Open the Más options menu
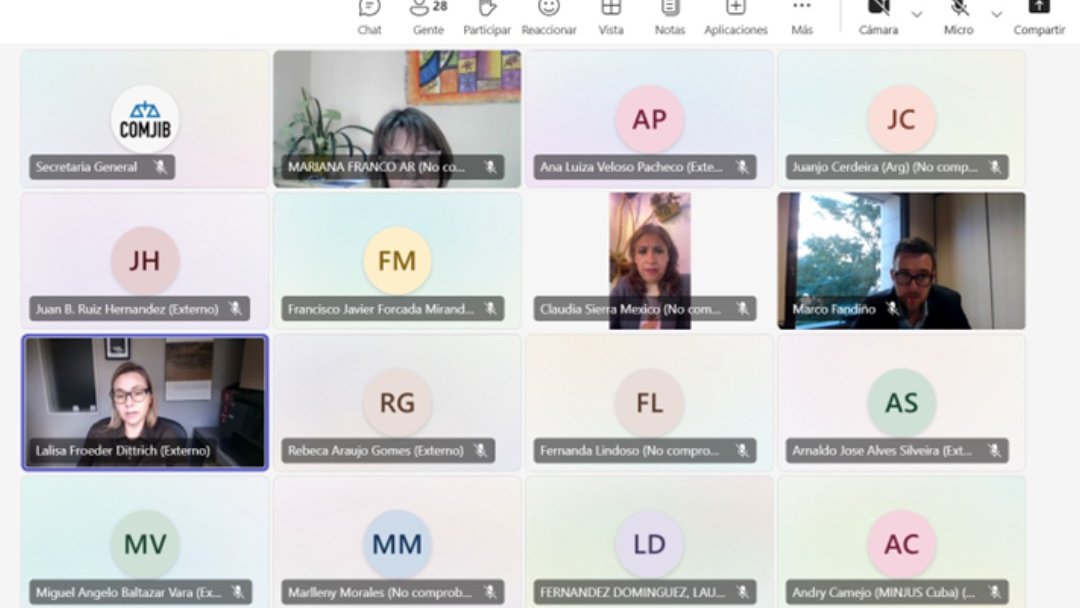Image resolution: width=1080 pixels, height=608 pixels. pyautogui.click(x=802, y=17)
